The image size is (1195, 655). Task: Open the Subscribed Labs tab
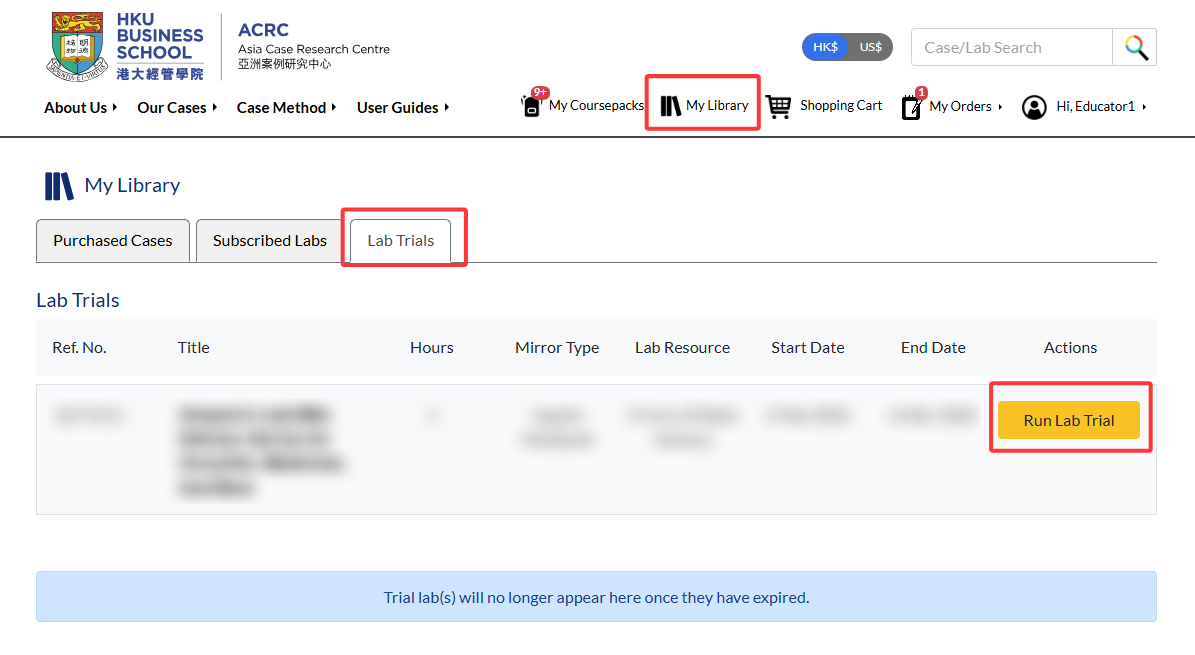270,241
